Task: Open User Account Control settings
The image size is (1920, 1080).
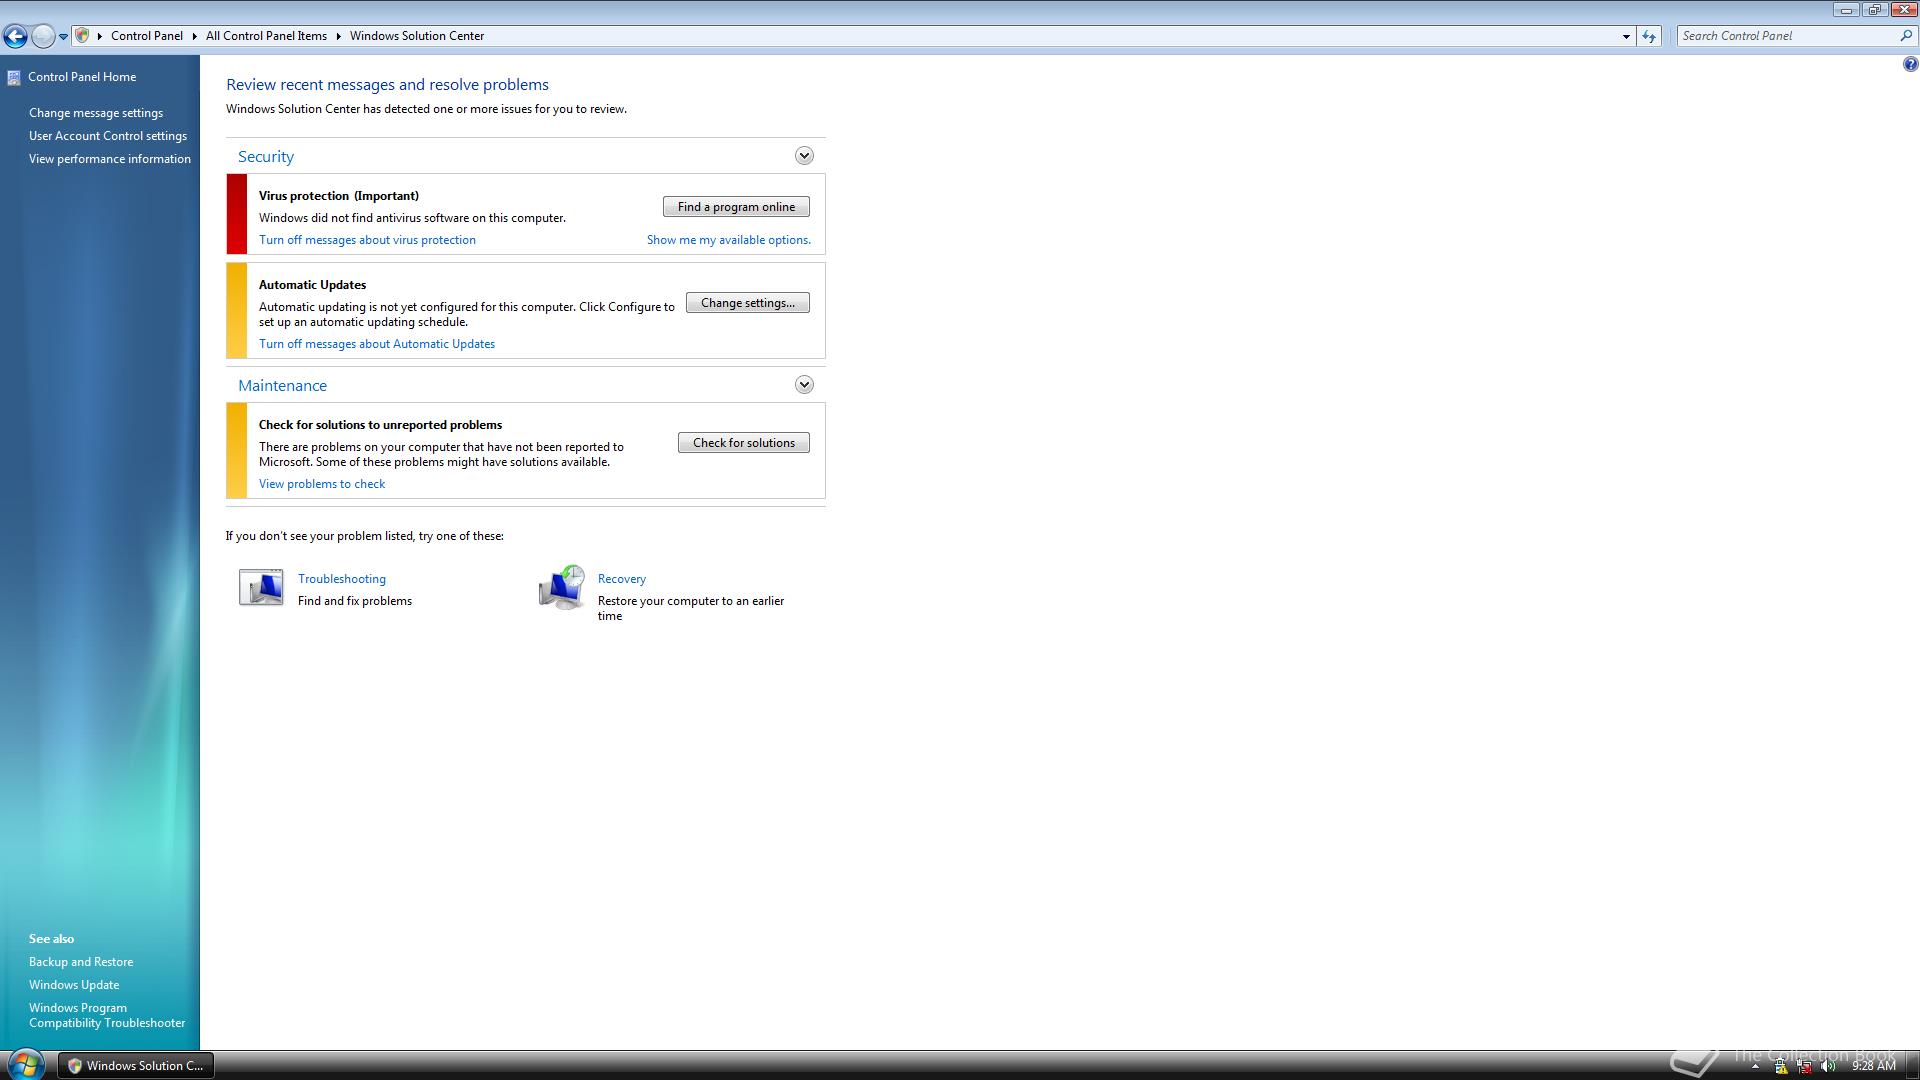Action: point(108,136)
